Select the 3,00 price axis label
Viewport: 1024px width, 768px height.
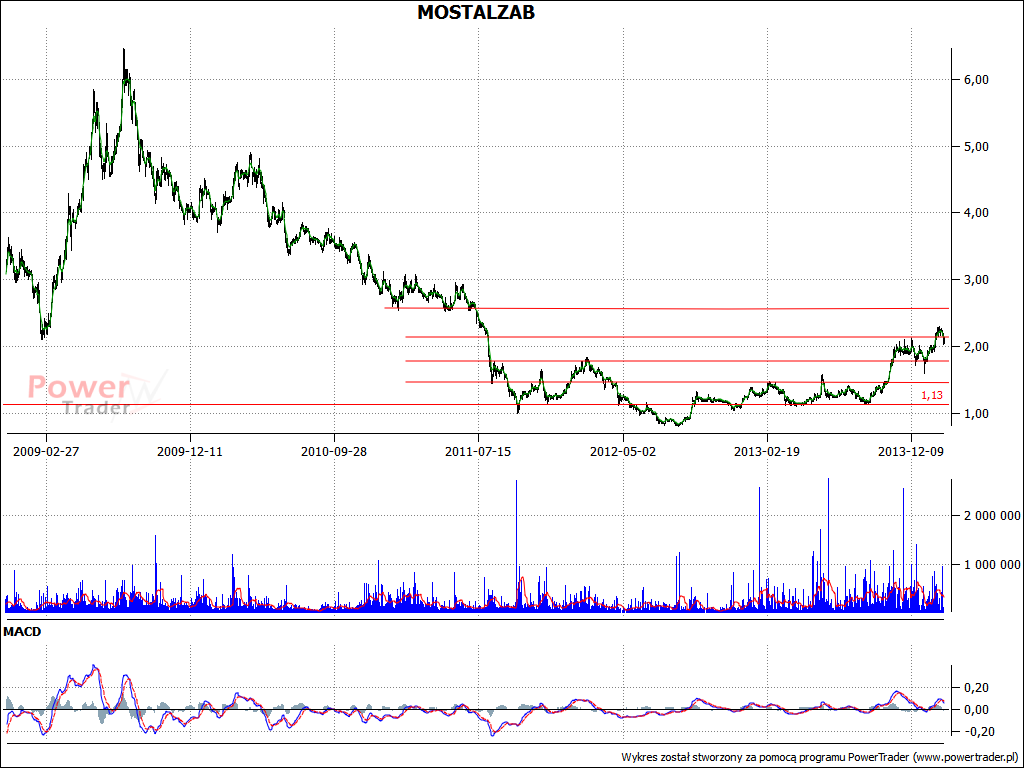[x=976, y=280]
